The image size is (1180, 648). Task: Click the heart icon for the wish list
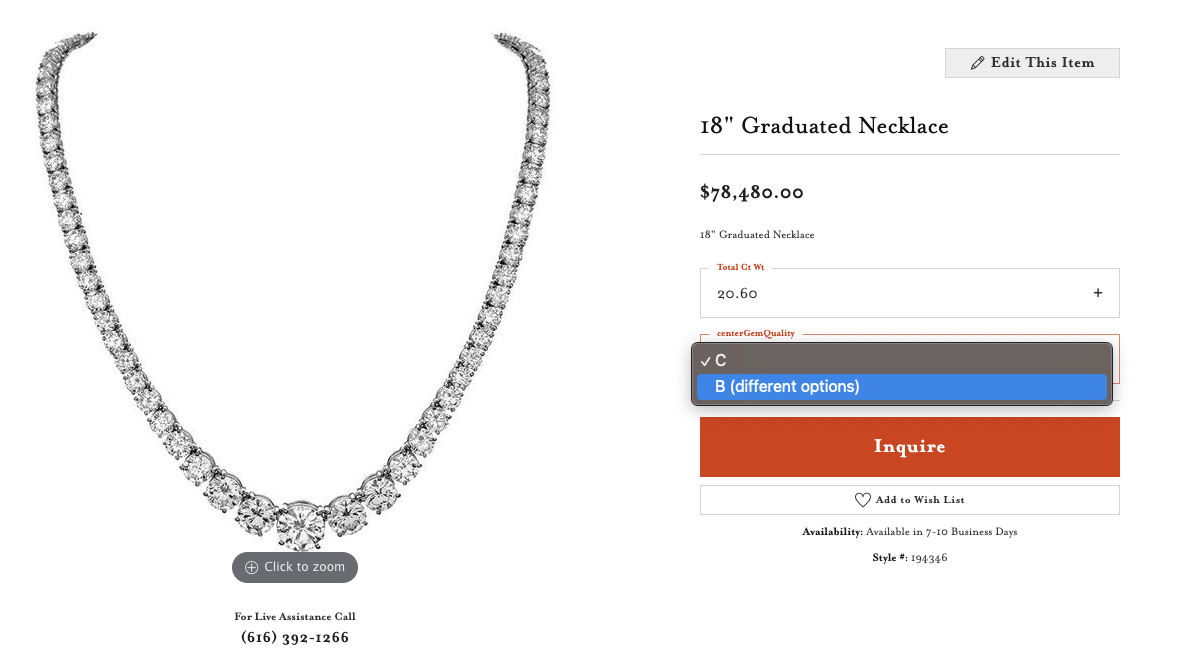point(862,500)
